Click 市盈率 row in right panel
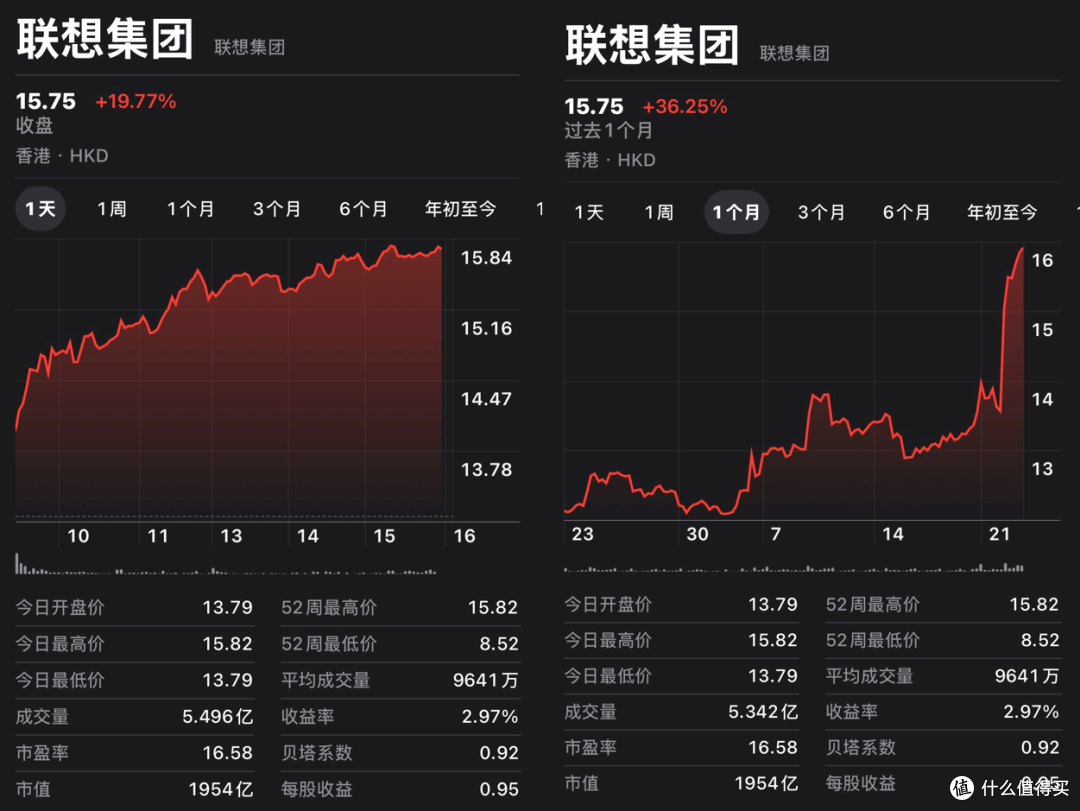1080x811 pixels. [681, 748]
